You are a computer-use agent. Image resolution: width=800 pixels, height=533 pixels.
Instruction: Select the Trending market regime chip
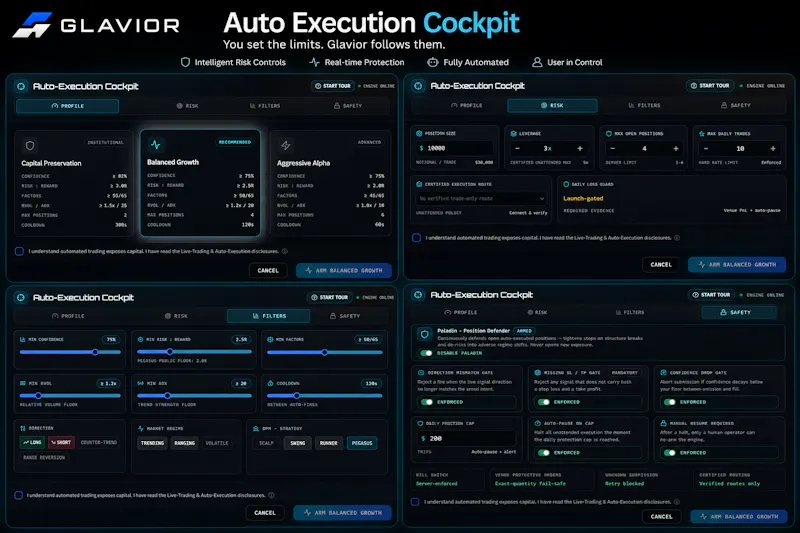[x=153, y=443]
